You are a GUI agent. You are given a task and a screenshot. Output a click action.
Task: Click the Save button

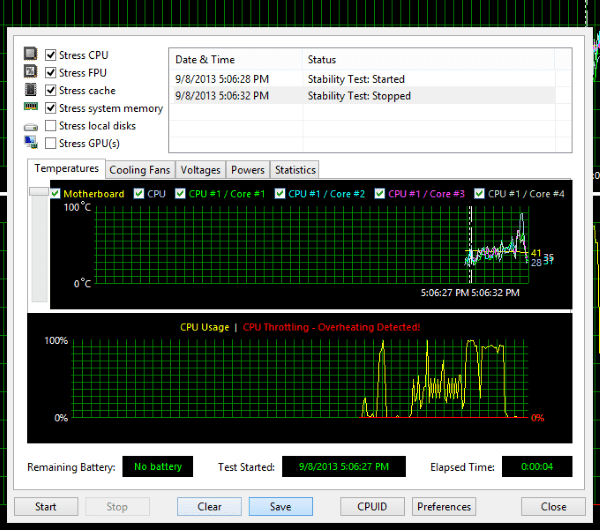point(280,507)
